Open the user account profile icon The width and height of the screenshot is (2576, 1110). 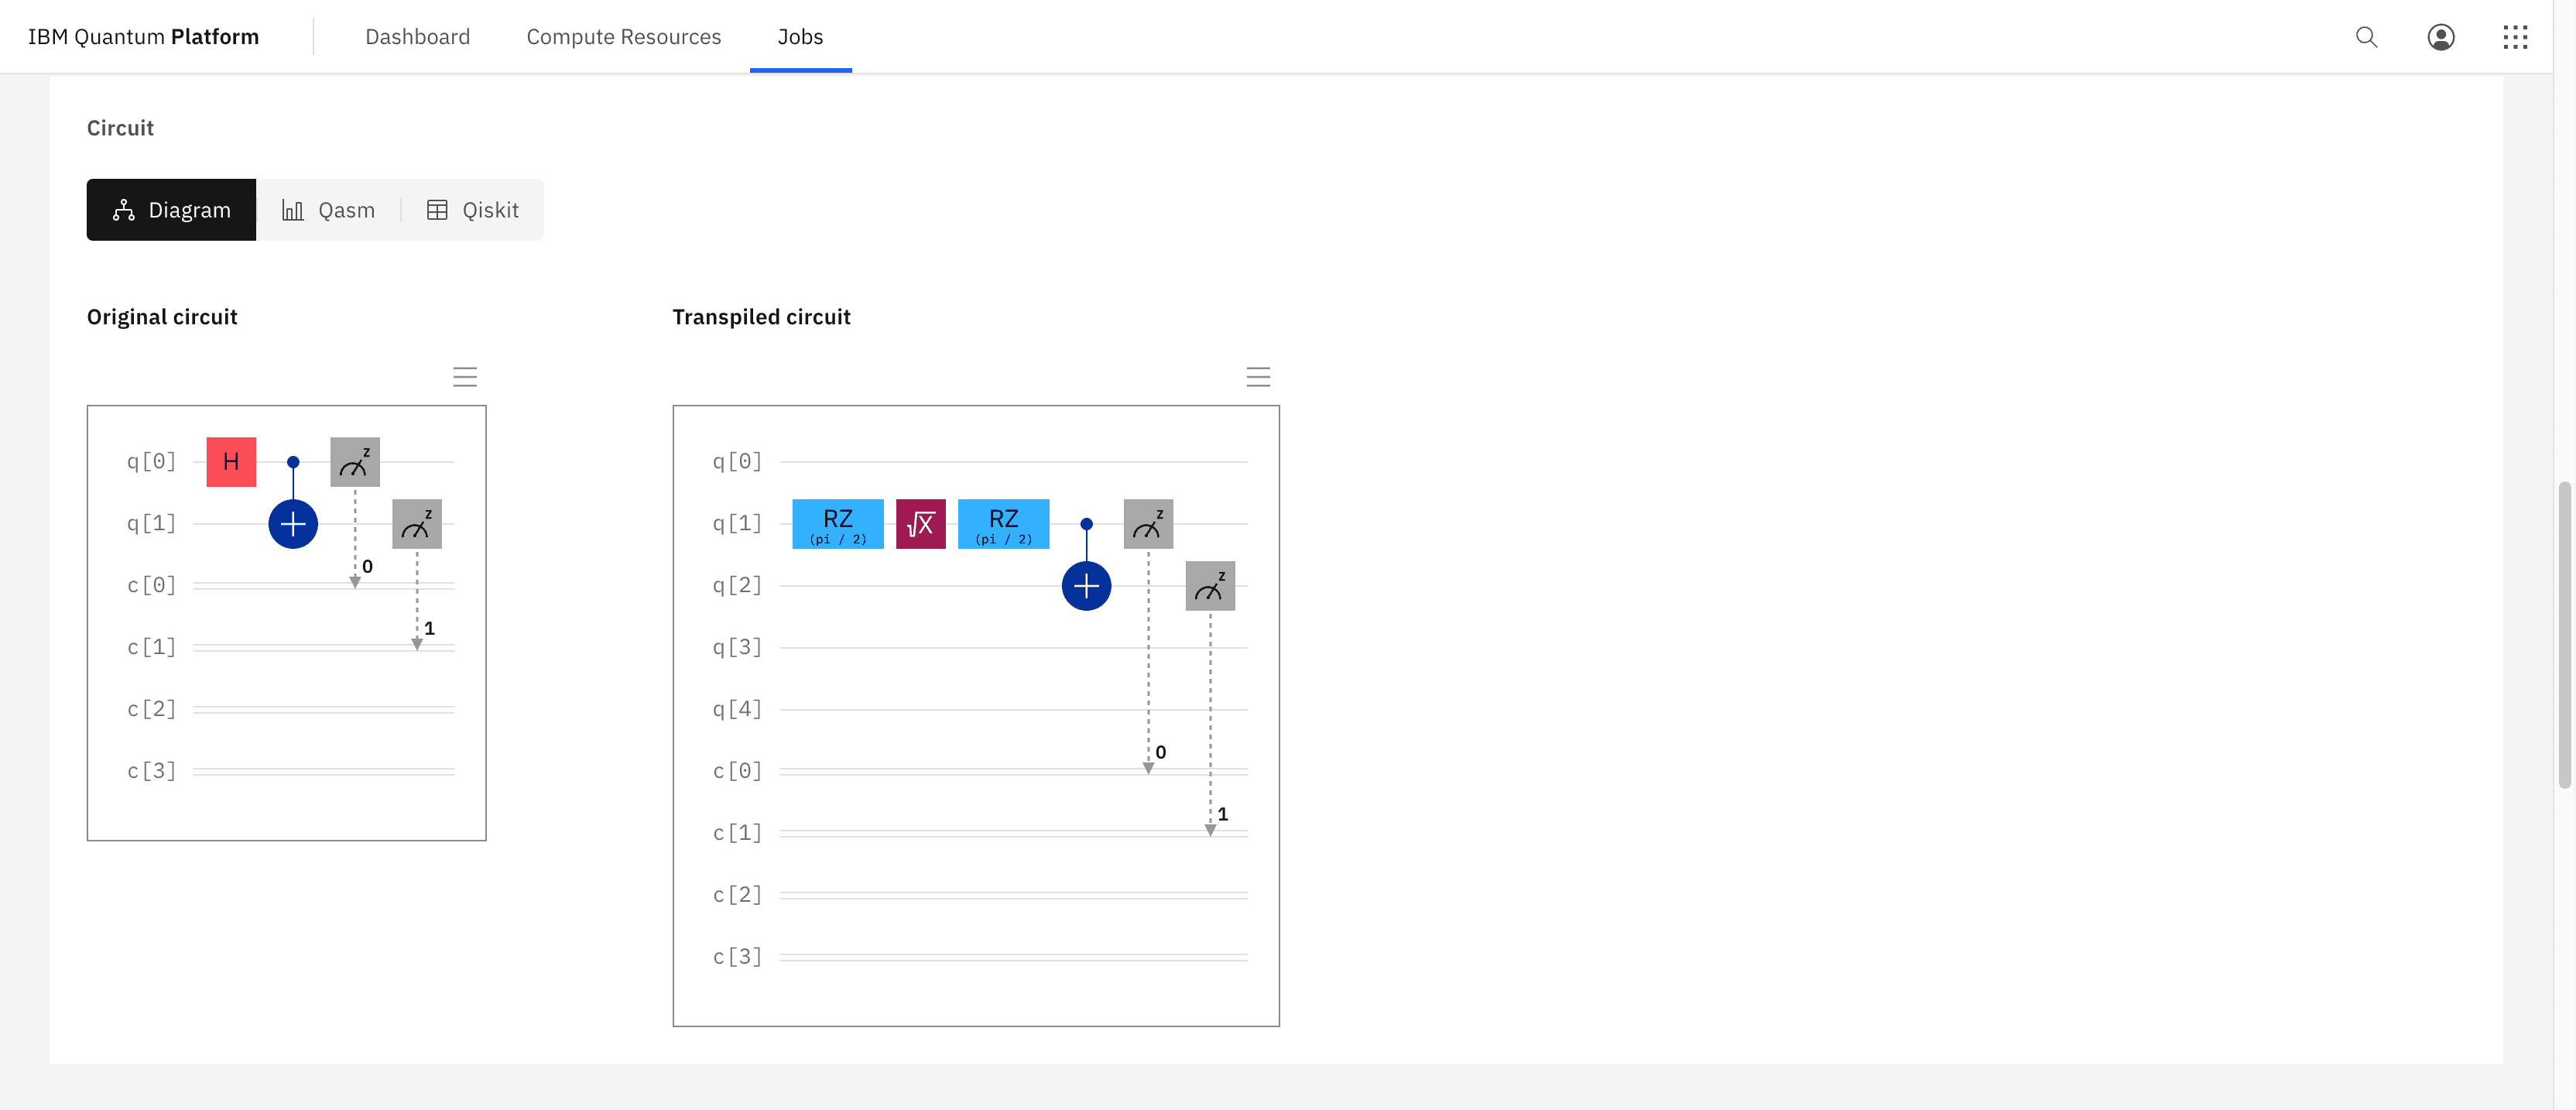pyautogui.click(x=2441, y=37)
